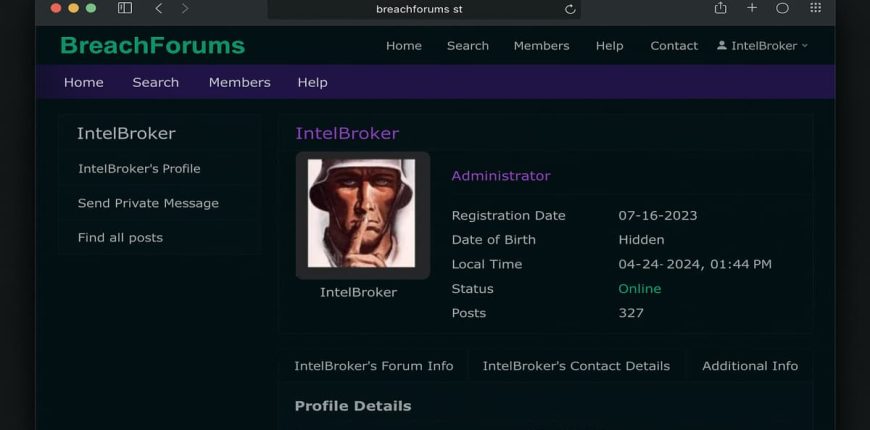The width and height of the screenshot is (870, 430).
Task: Click the Registration Date label
Action: click(x=508, y=216)
